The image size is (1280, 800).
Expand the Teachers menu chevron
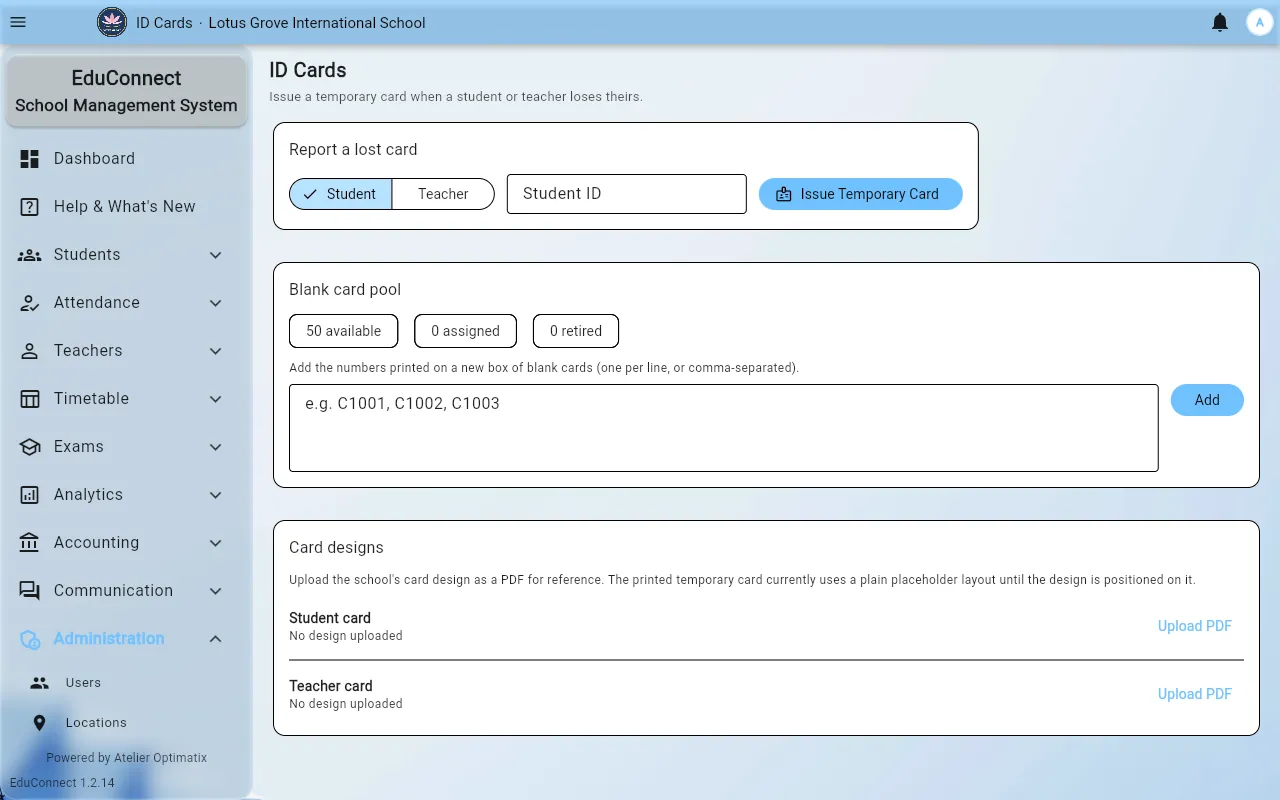coord(216,351)
